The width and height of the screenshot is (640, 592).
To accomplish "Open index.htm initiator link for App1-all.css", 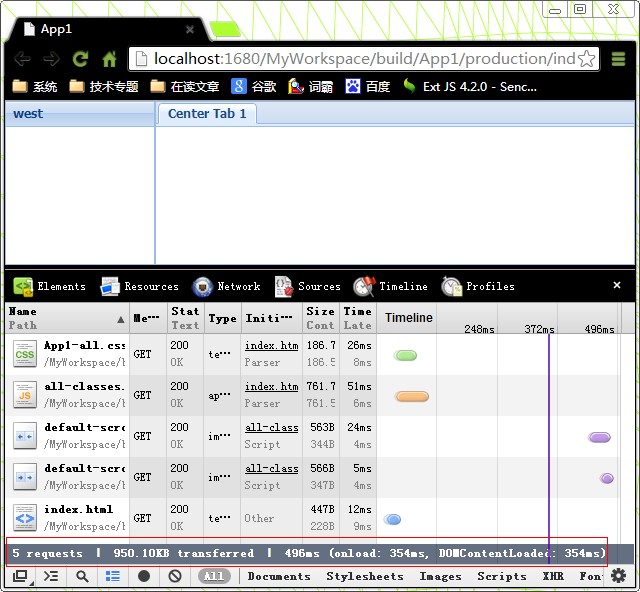I will tap(271, 346).
